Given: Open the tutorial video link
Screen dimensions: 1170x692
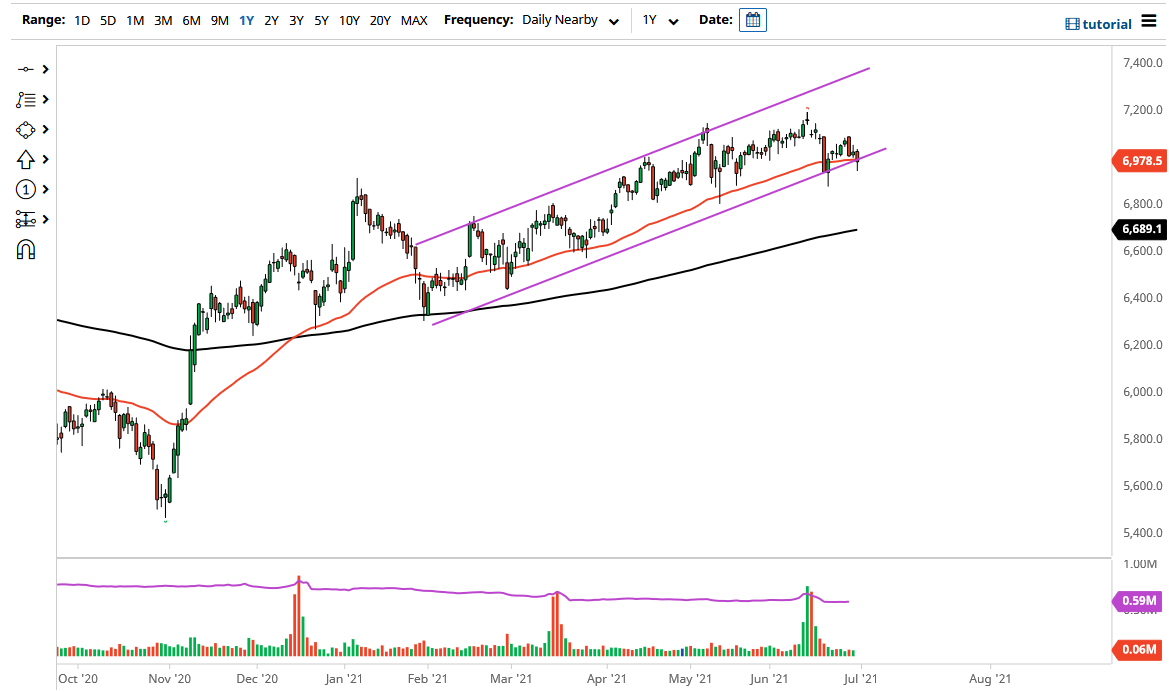Looking at the screenshot, I should coord(1098,24).
